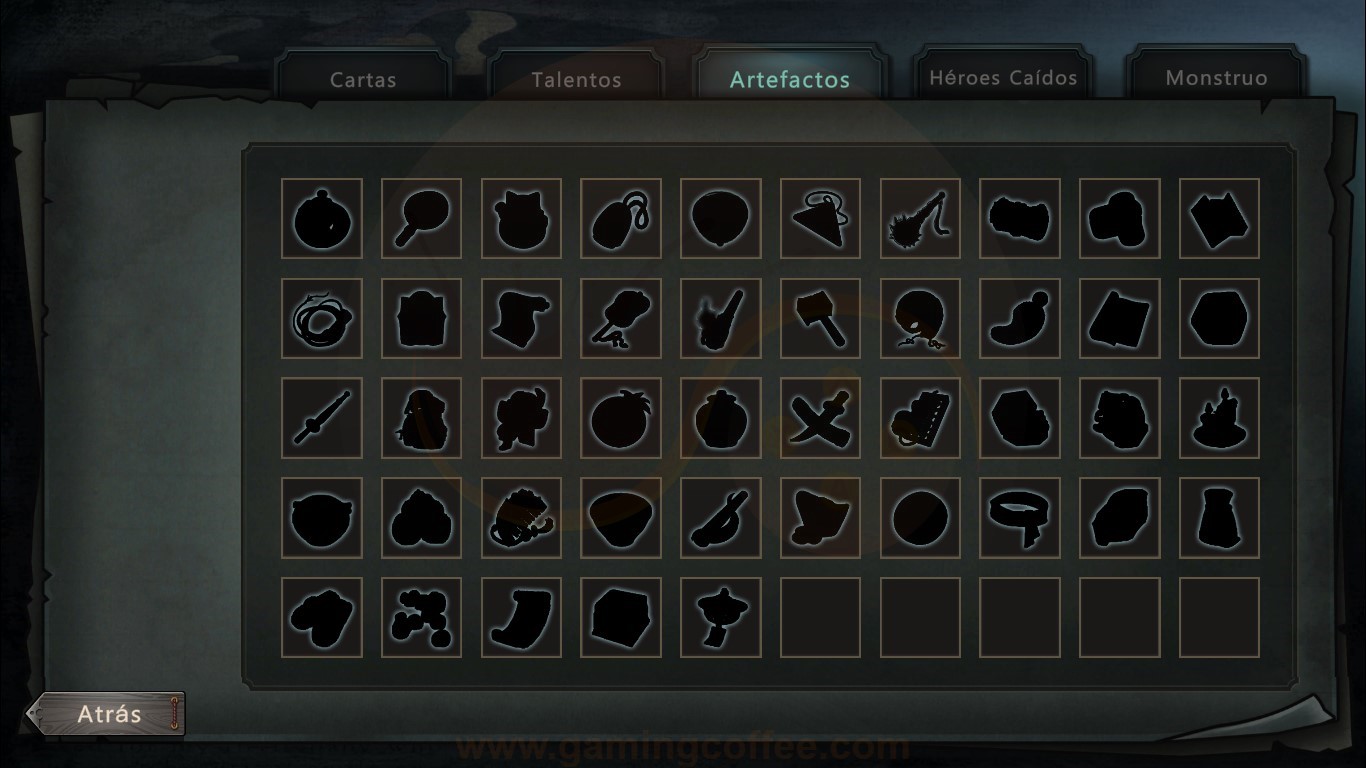Select the candle artifact silhouette
The image size is (1366, 768).
click(1220, 418)
